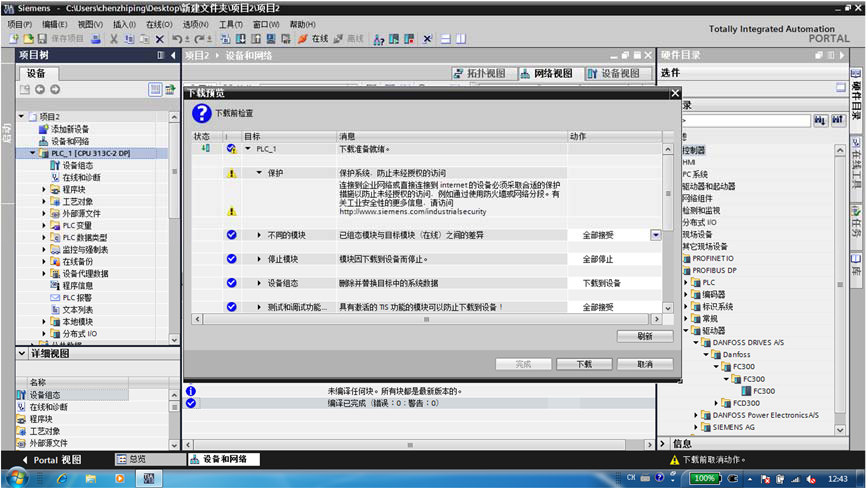The height and width of the screenshot is (488, 866).
Task: Collapse the 保护 row in download preview
Action: click(x=259, y=172)
